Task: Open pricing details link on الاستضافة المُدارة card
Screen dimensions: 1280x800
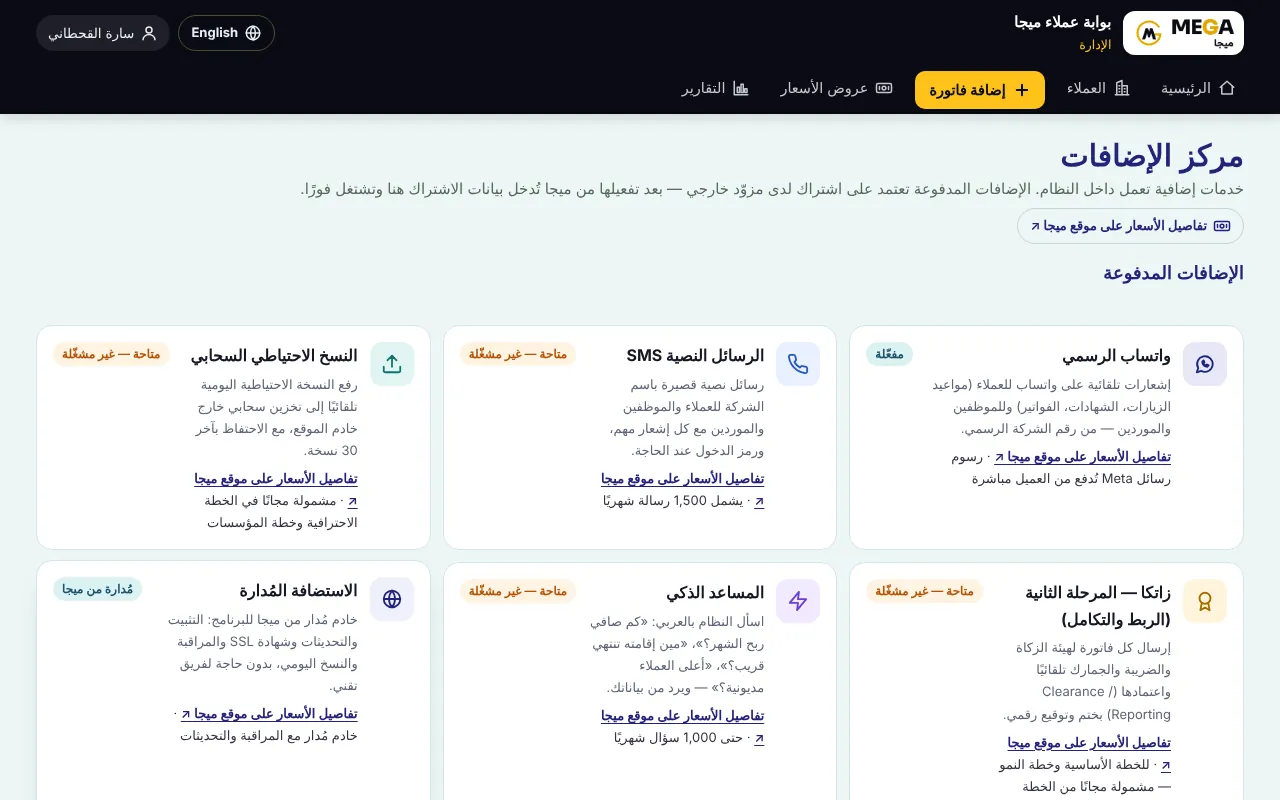Action: coord(269,714)
